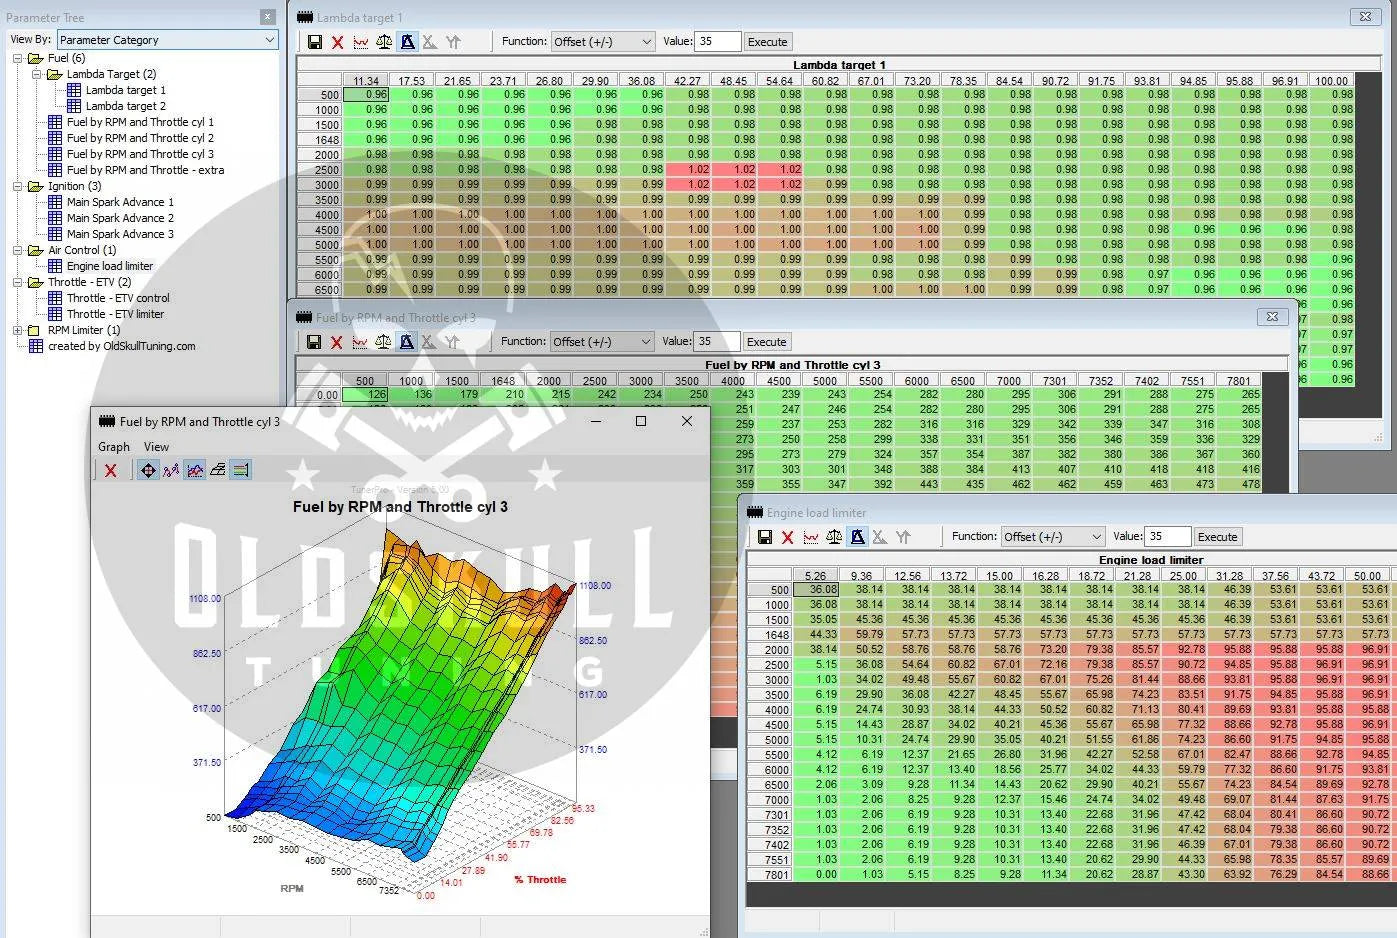Screen dimensions: 1397x938
Task: Click the data points icon in graph toolbar
Action: pyautogui.click(x=171, y=470)
